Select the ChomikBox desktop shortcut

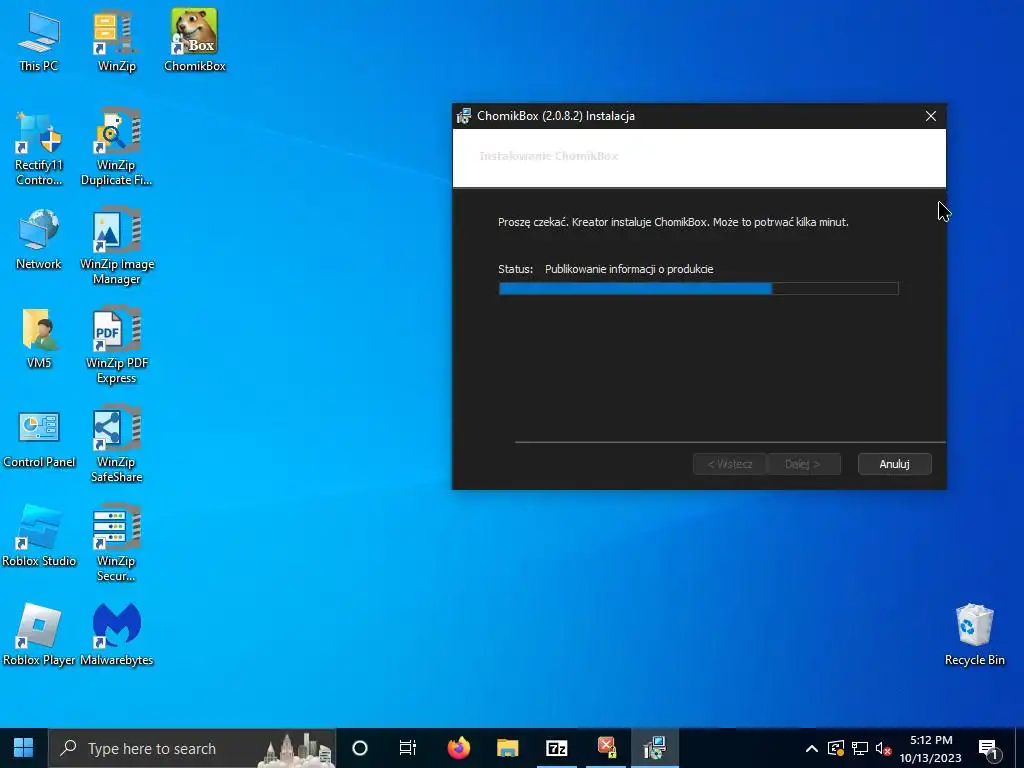tap(195, 40)
